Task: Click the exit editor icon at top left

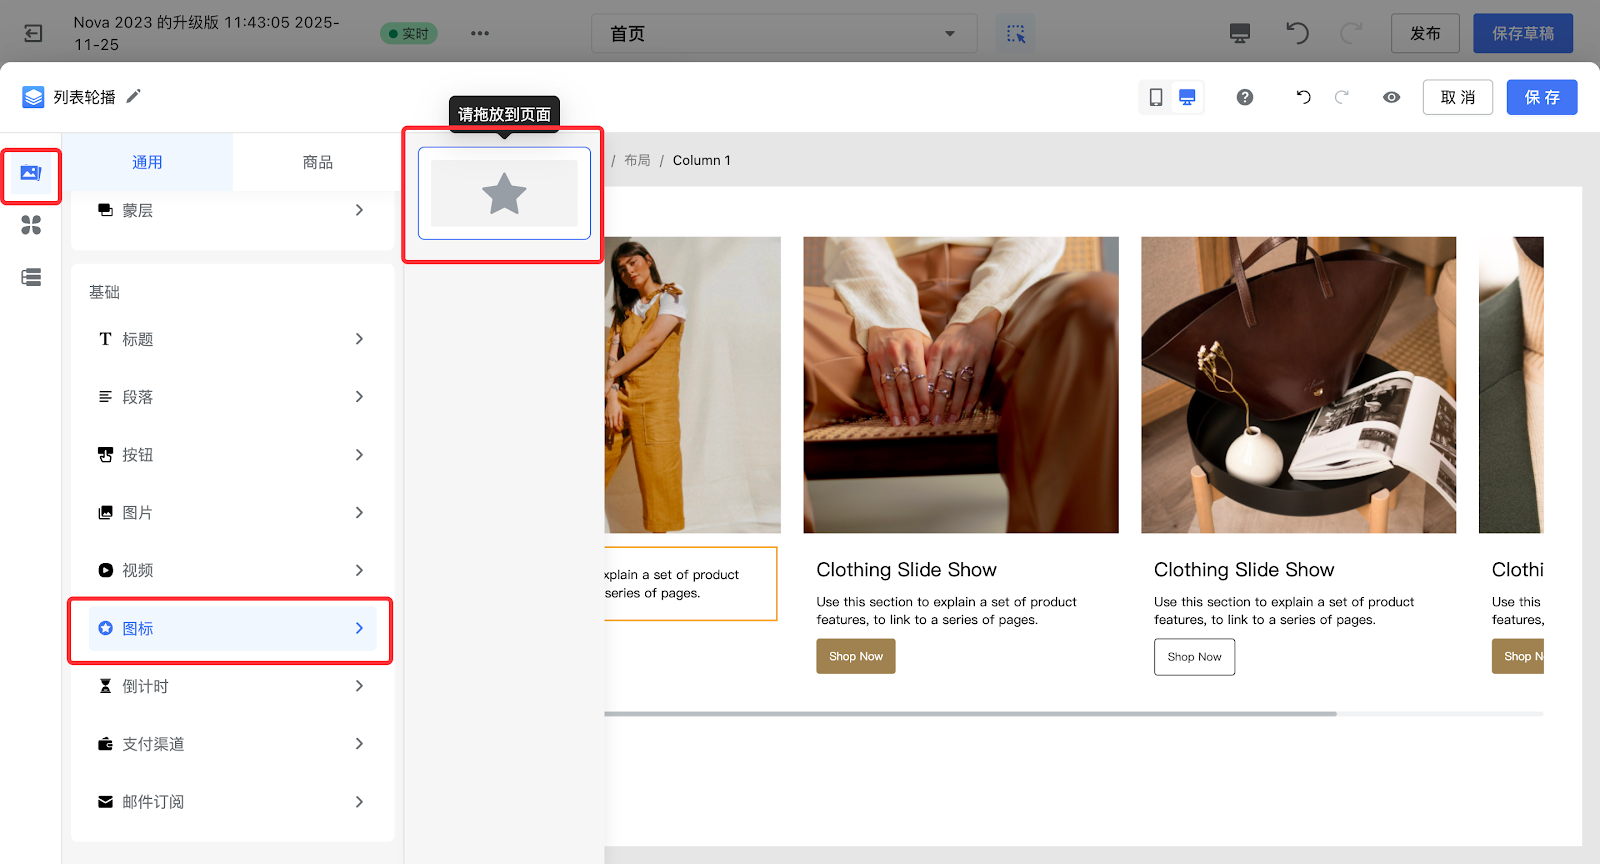Action: pos(33,34)
